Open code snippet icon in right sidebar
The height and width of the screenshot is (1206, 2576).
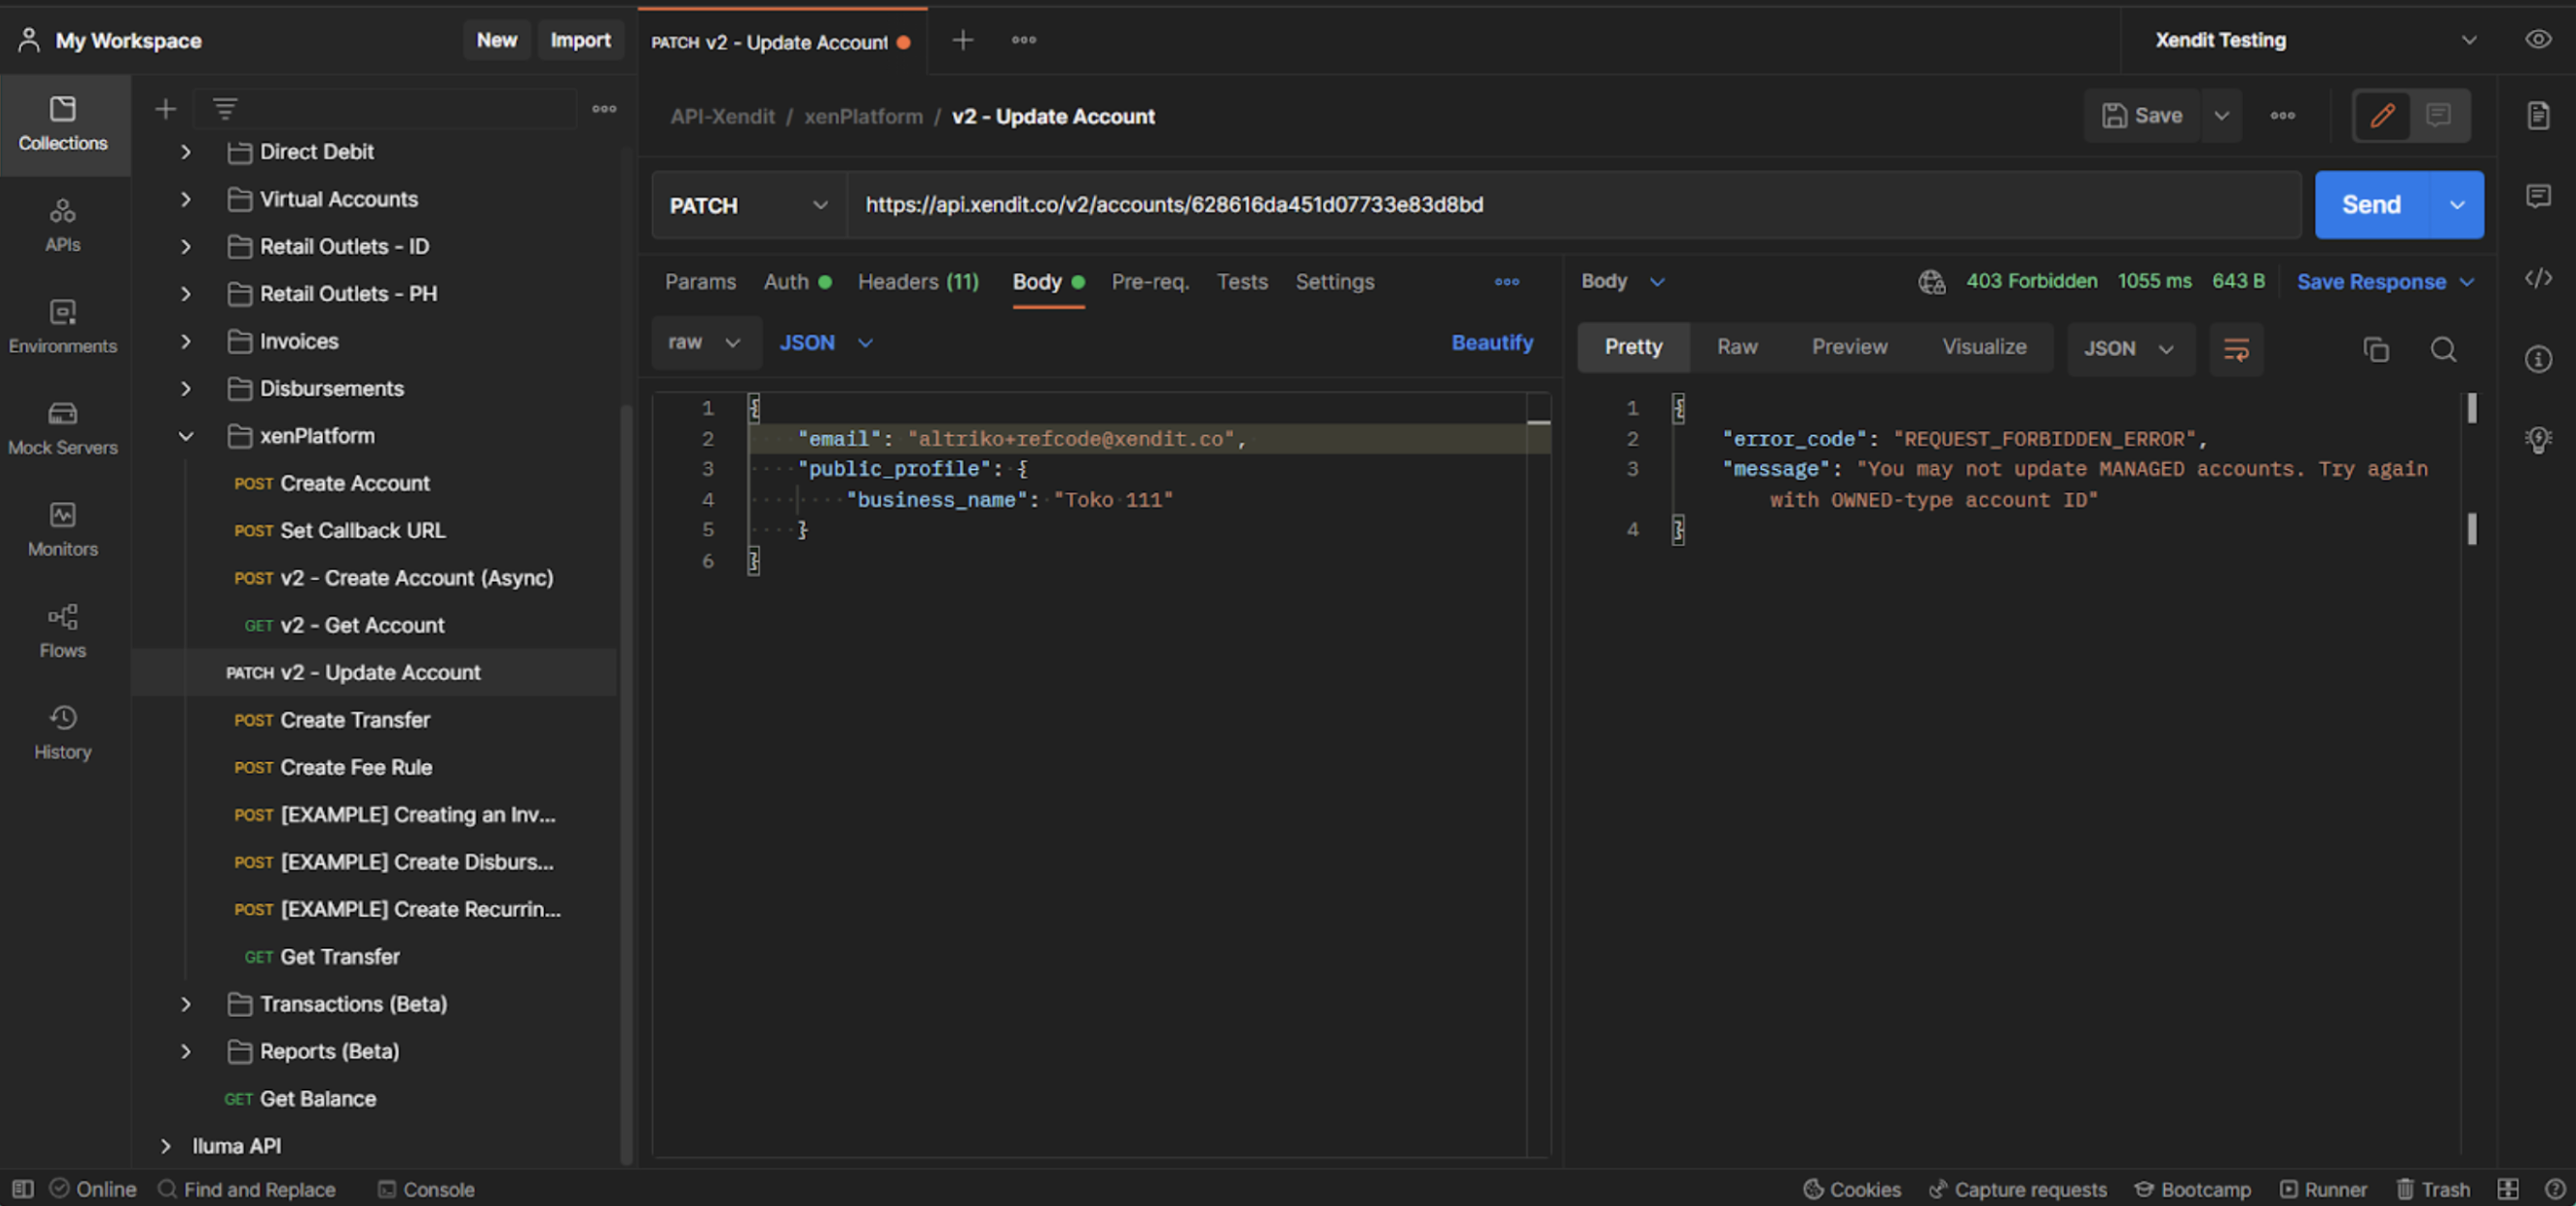coord(2539,278)
